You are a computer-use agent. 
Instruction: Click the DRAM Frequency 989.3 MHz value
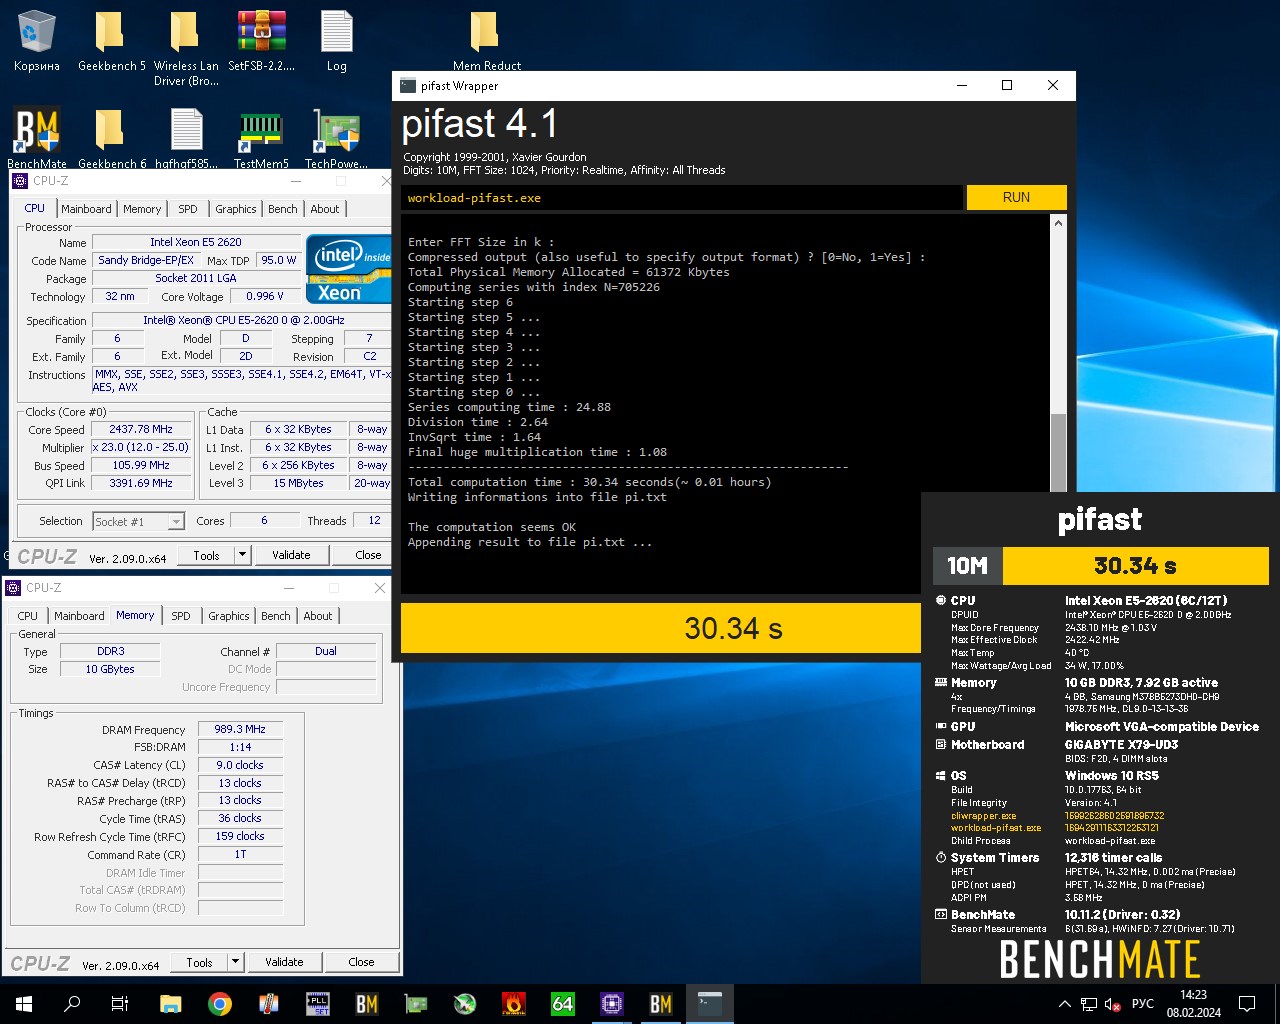coord(240,729)
